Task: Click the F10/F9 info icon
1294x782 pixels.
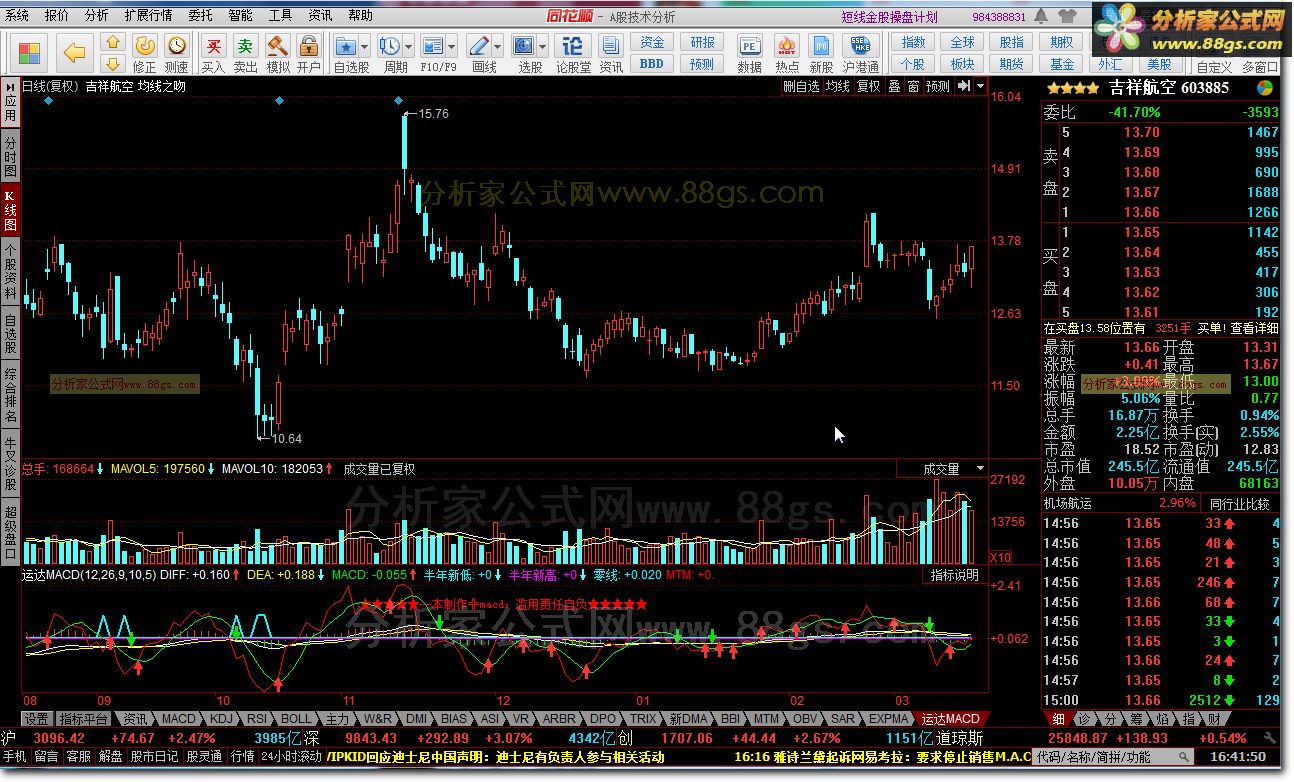Action: click(433, 46)
